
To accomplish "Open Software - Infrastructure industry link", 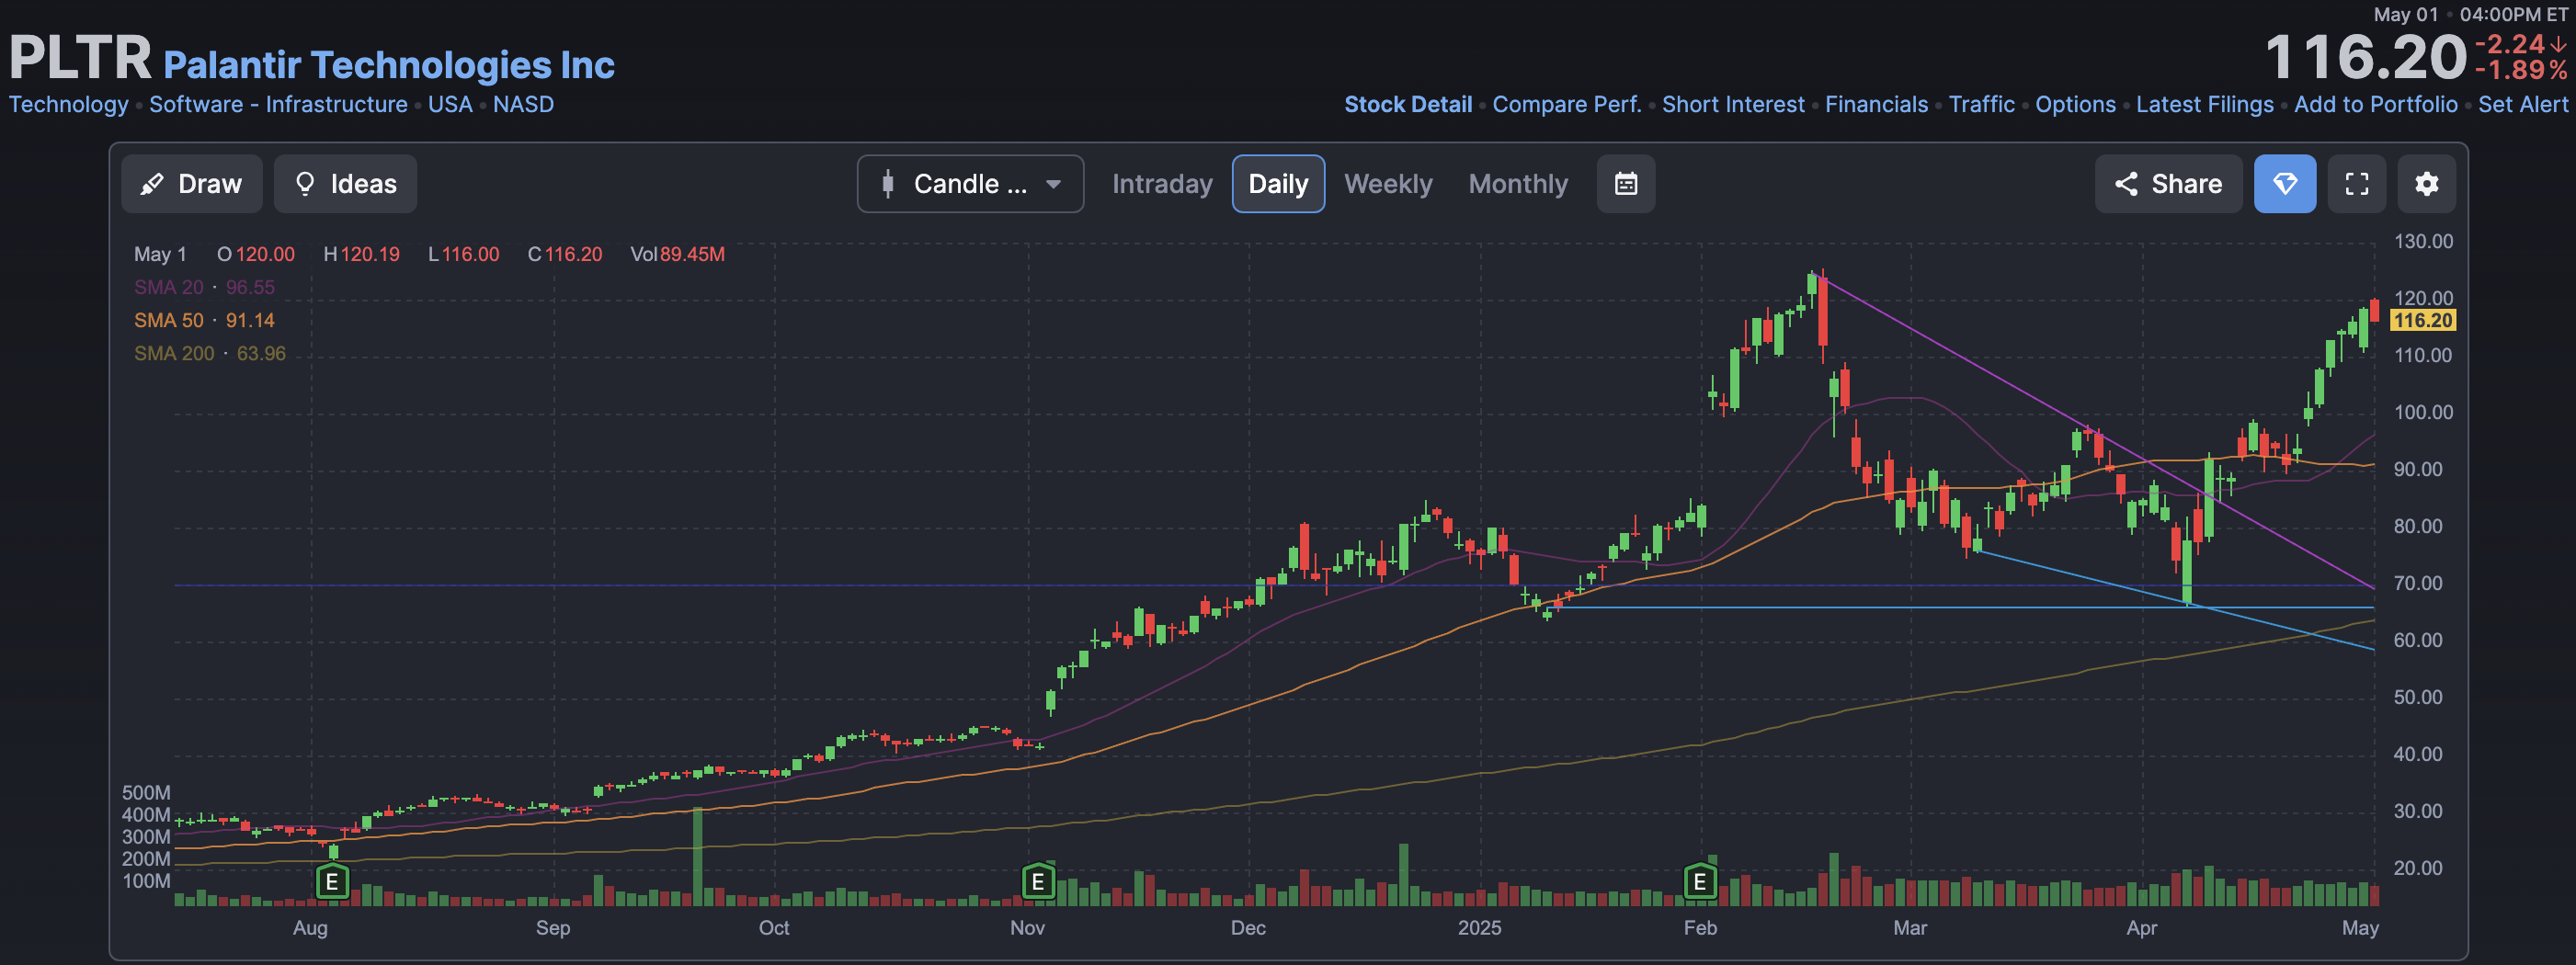I will [278, 104].
